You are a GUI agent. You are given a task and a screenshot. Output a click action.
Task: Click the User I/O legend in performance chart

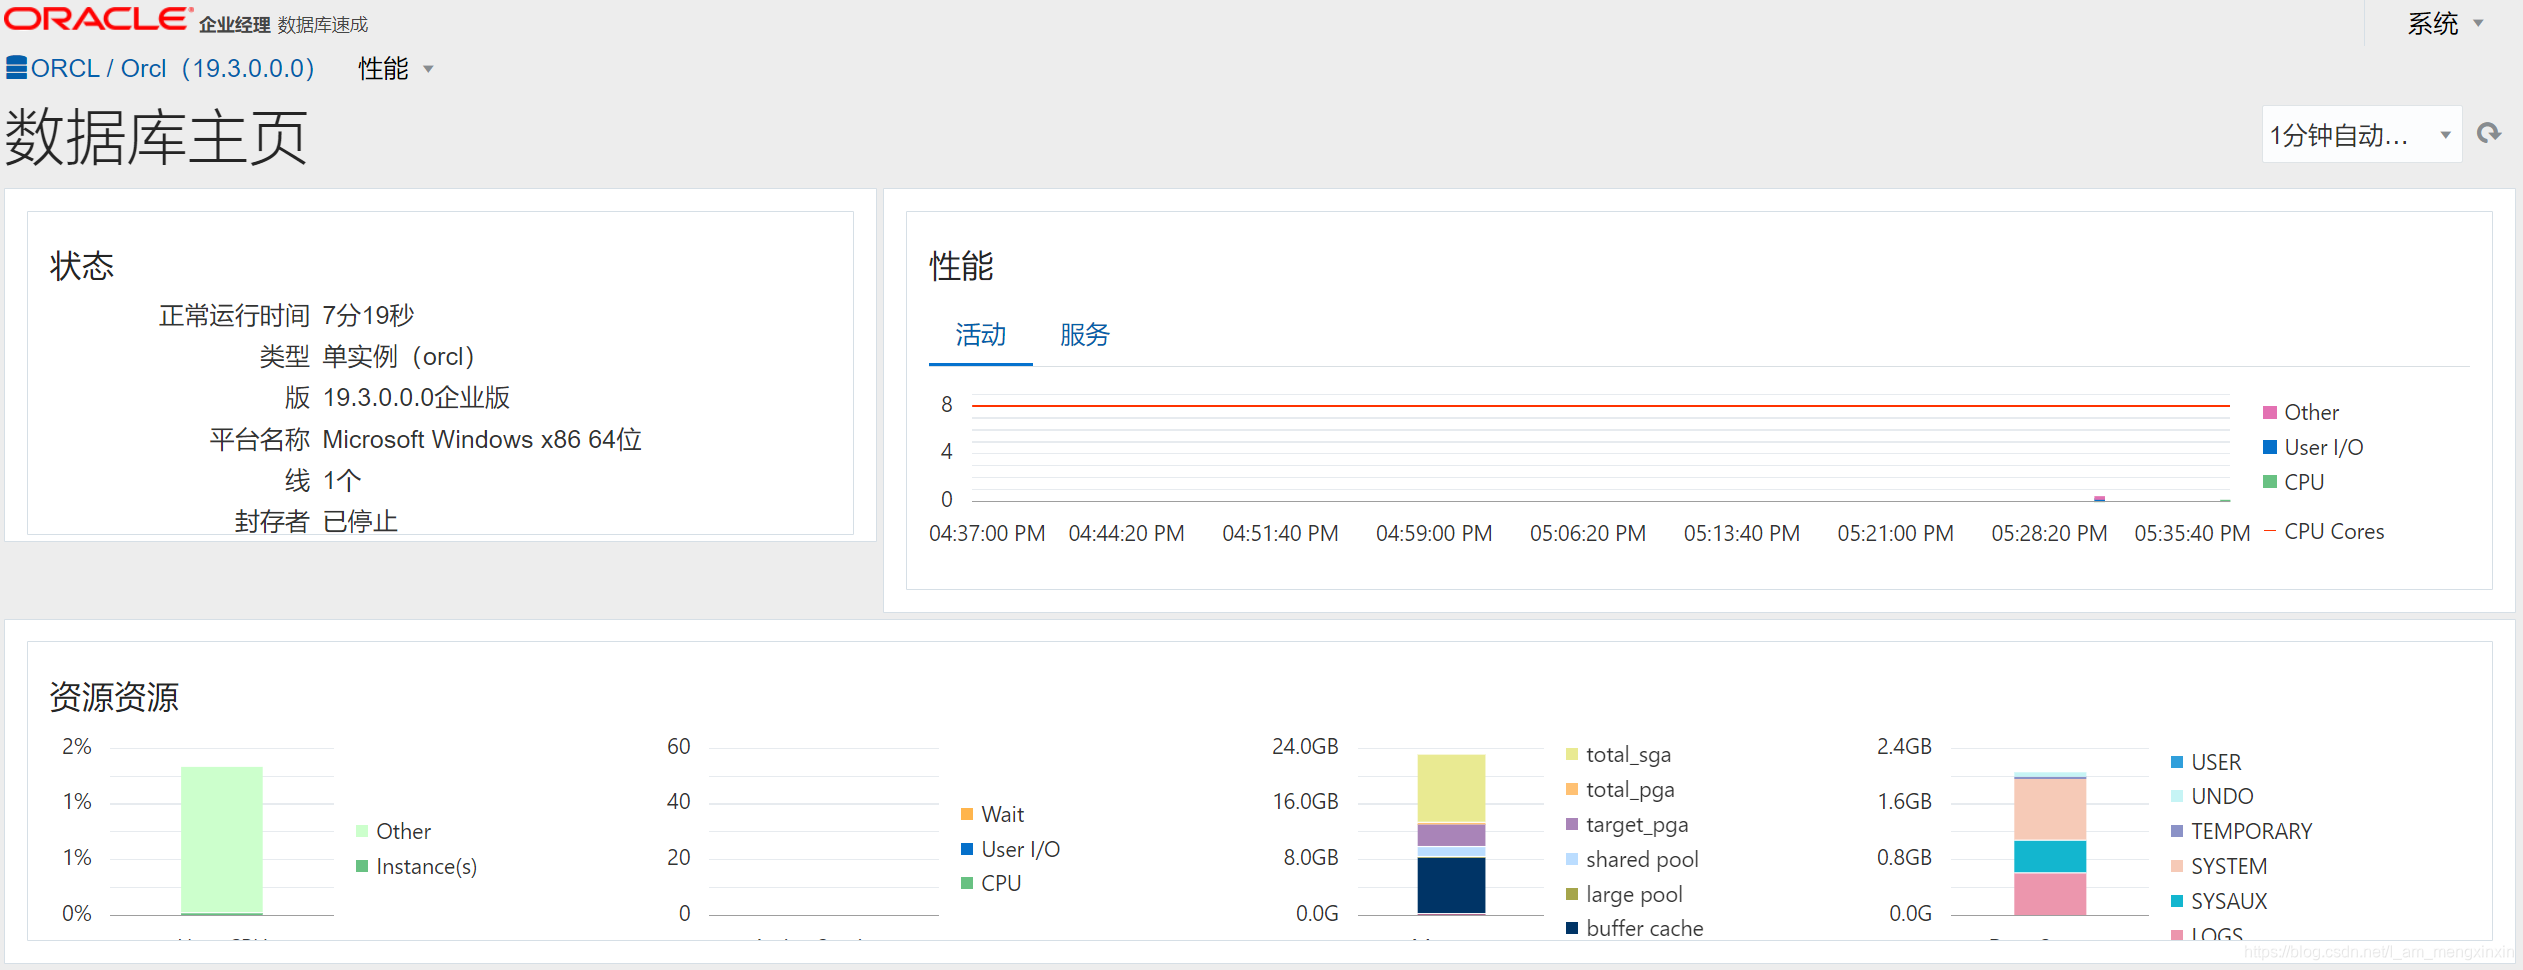[2313, 447]
